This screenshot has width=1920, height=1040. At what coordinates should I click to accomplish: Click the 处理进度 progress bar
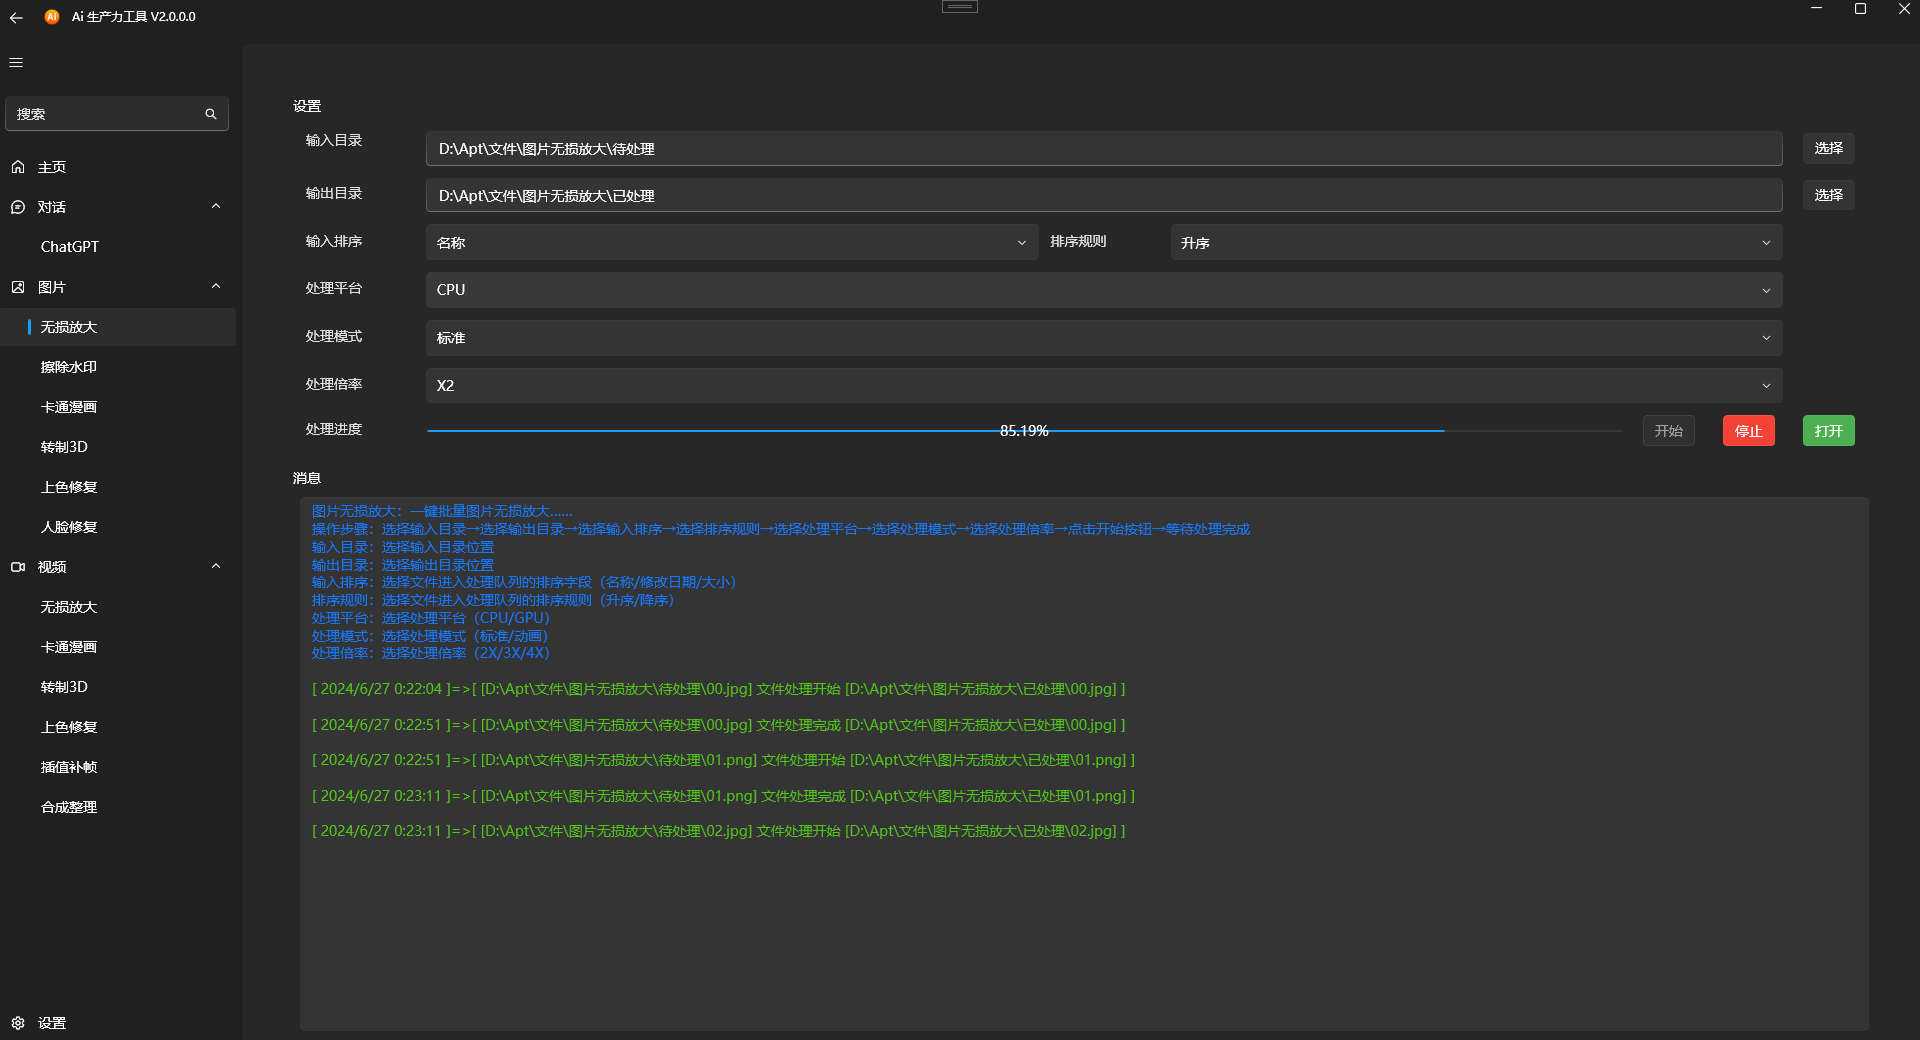point(1024,431)
